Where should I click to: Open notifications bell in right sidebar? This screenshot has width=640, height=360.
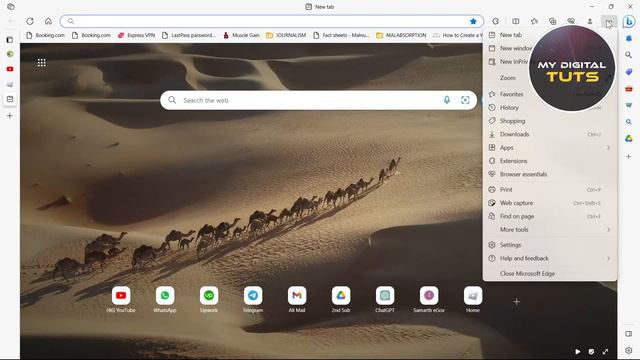pos(629,38)
